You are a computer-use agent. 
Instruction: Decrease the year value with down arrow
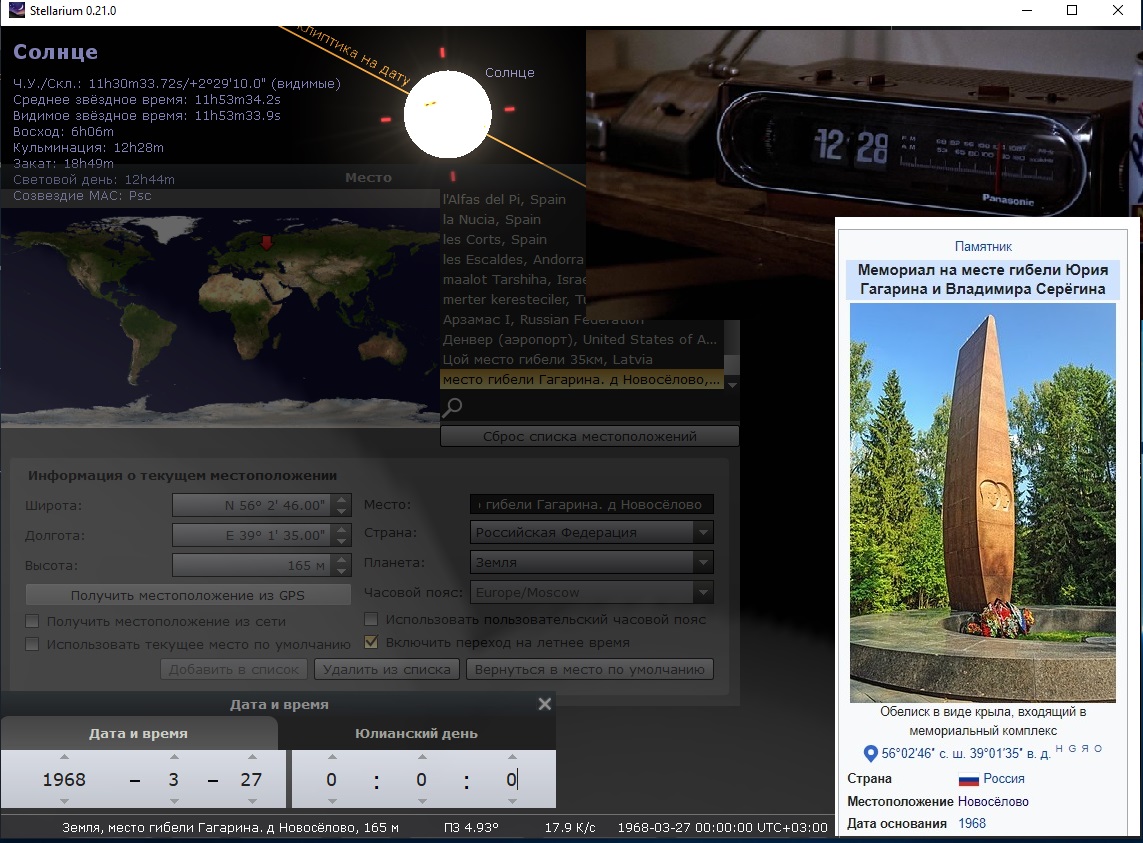pos(64,801)
